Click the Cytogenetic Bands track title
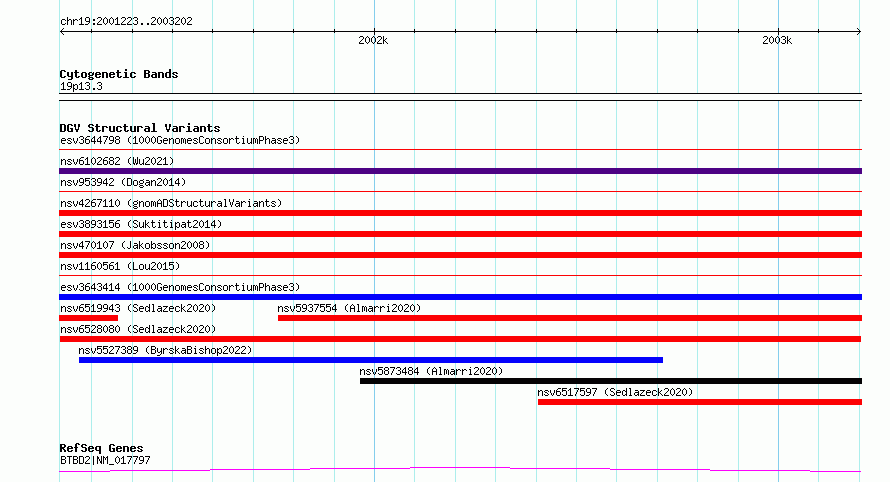 click(119, 74)
